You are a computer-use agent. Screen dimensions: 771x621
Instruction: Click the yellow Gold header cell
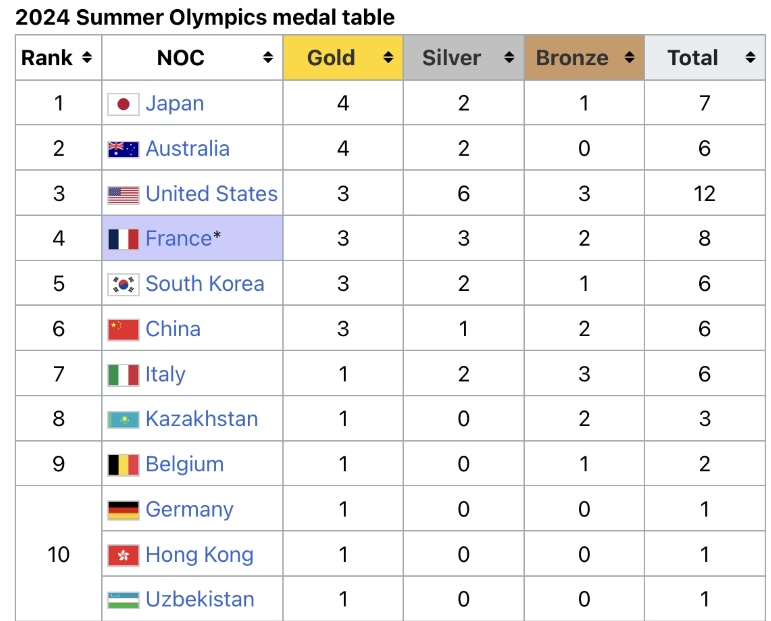click(x=343, y=58)
